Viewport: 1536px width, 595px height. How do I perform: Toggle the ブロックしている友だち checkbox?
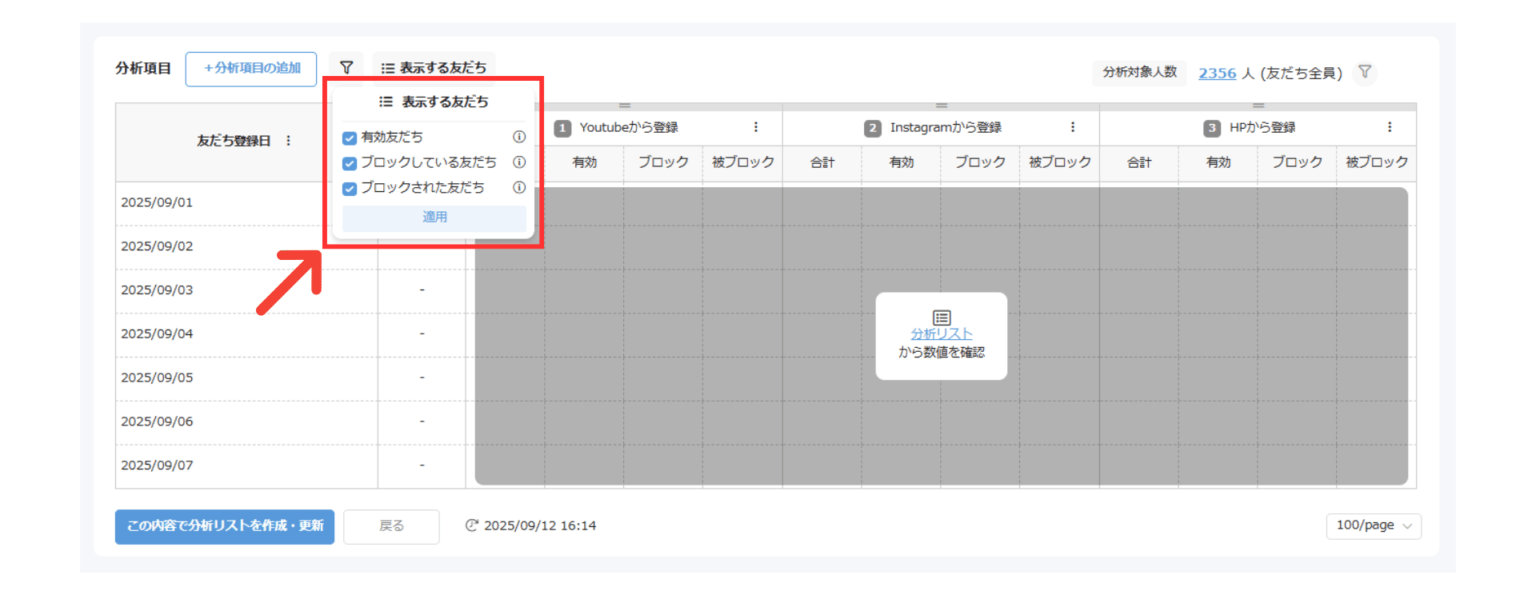(350, 163)
